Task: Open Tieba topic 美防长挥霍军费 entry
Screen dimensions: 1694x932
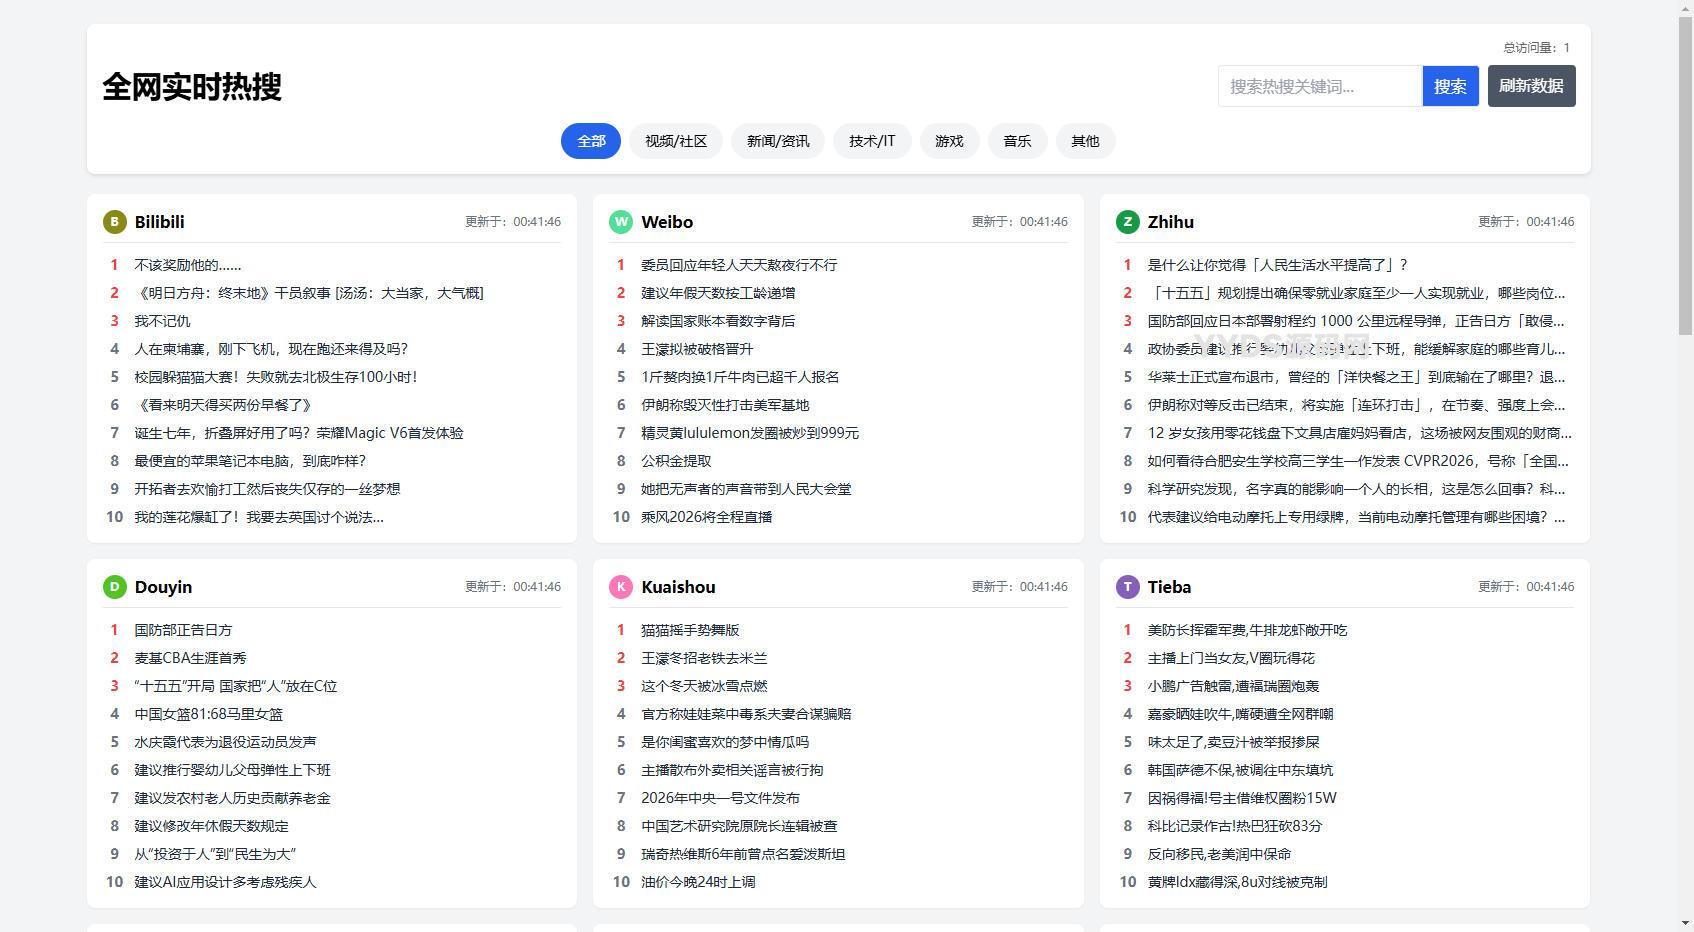Action: tap(1246, 630)
